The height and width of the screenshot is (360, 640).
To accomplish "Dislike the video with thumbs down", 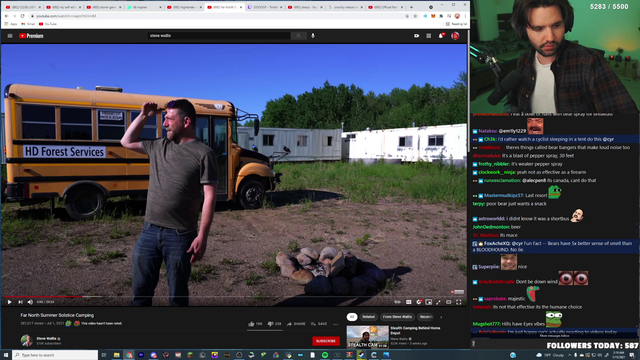I will [274, 324].
